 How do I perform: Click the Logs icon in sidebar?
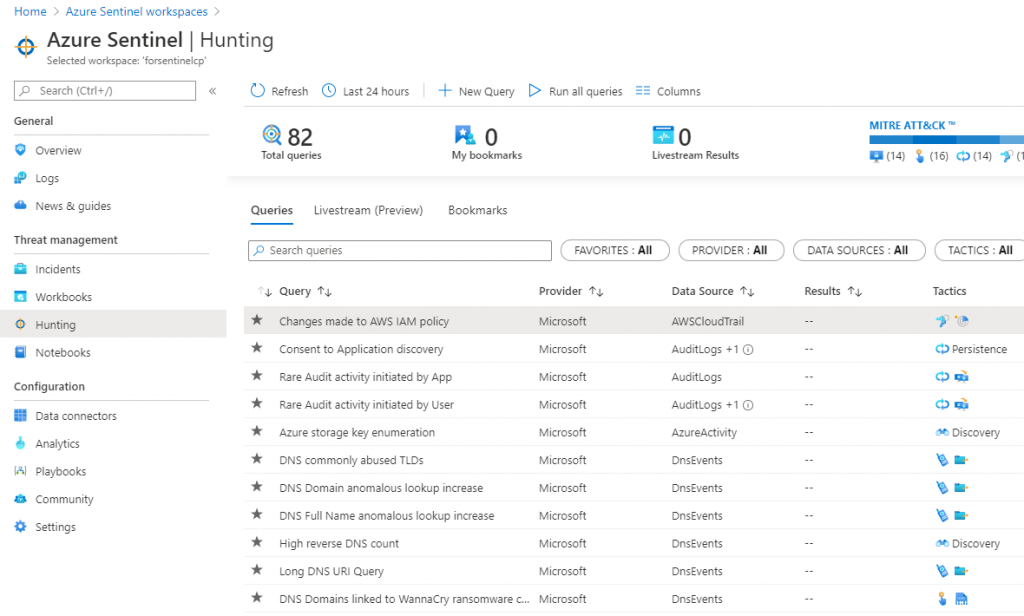(x=20, y=178)
